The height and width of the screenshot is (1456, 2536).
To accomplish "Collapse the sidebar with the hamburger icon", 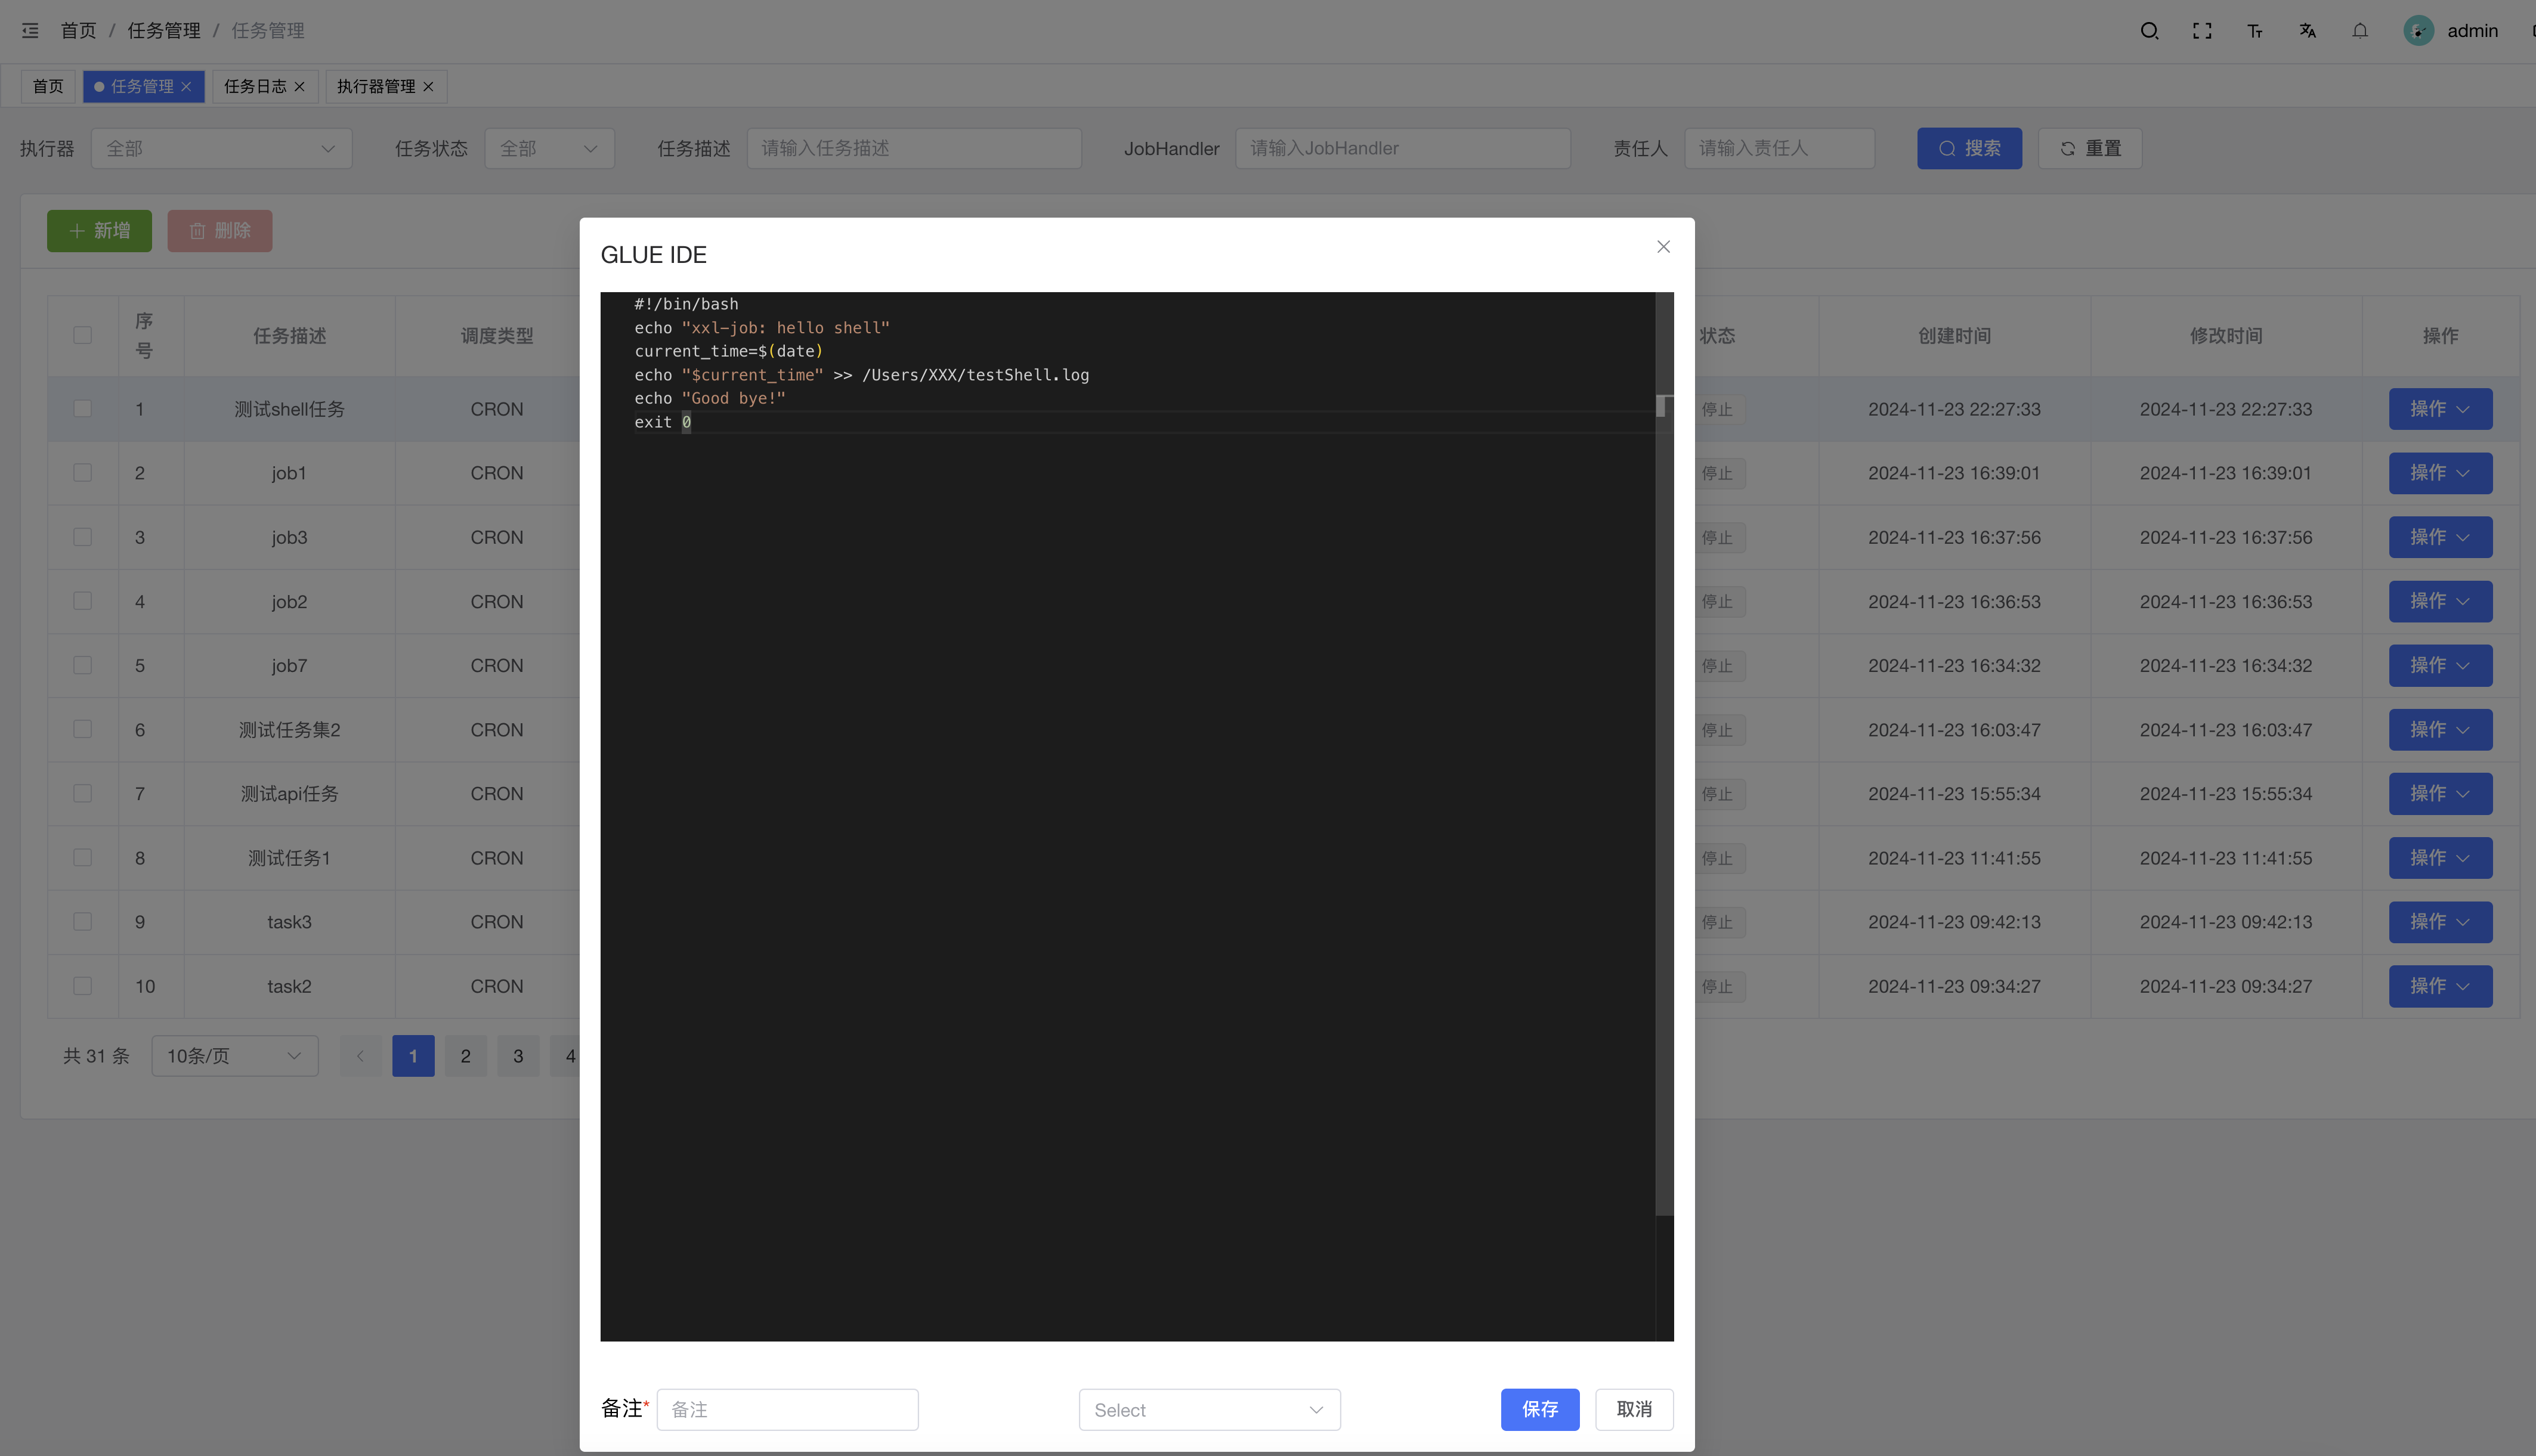I will click(29, 30).
